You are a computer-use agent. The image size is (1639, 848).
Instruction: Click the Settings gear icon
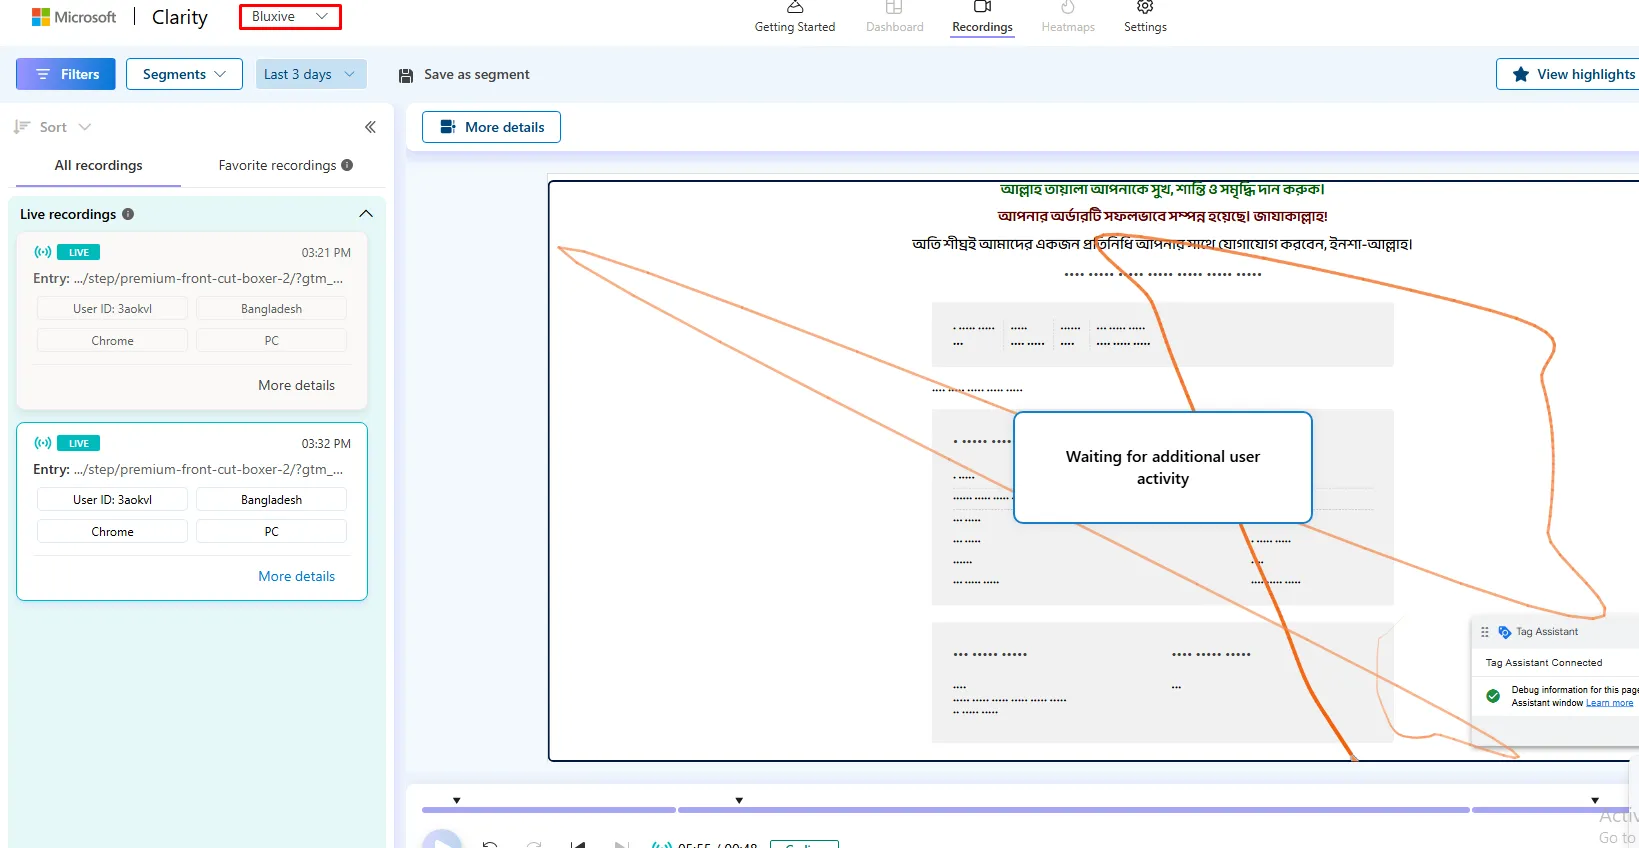(x=1145, y=8)
